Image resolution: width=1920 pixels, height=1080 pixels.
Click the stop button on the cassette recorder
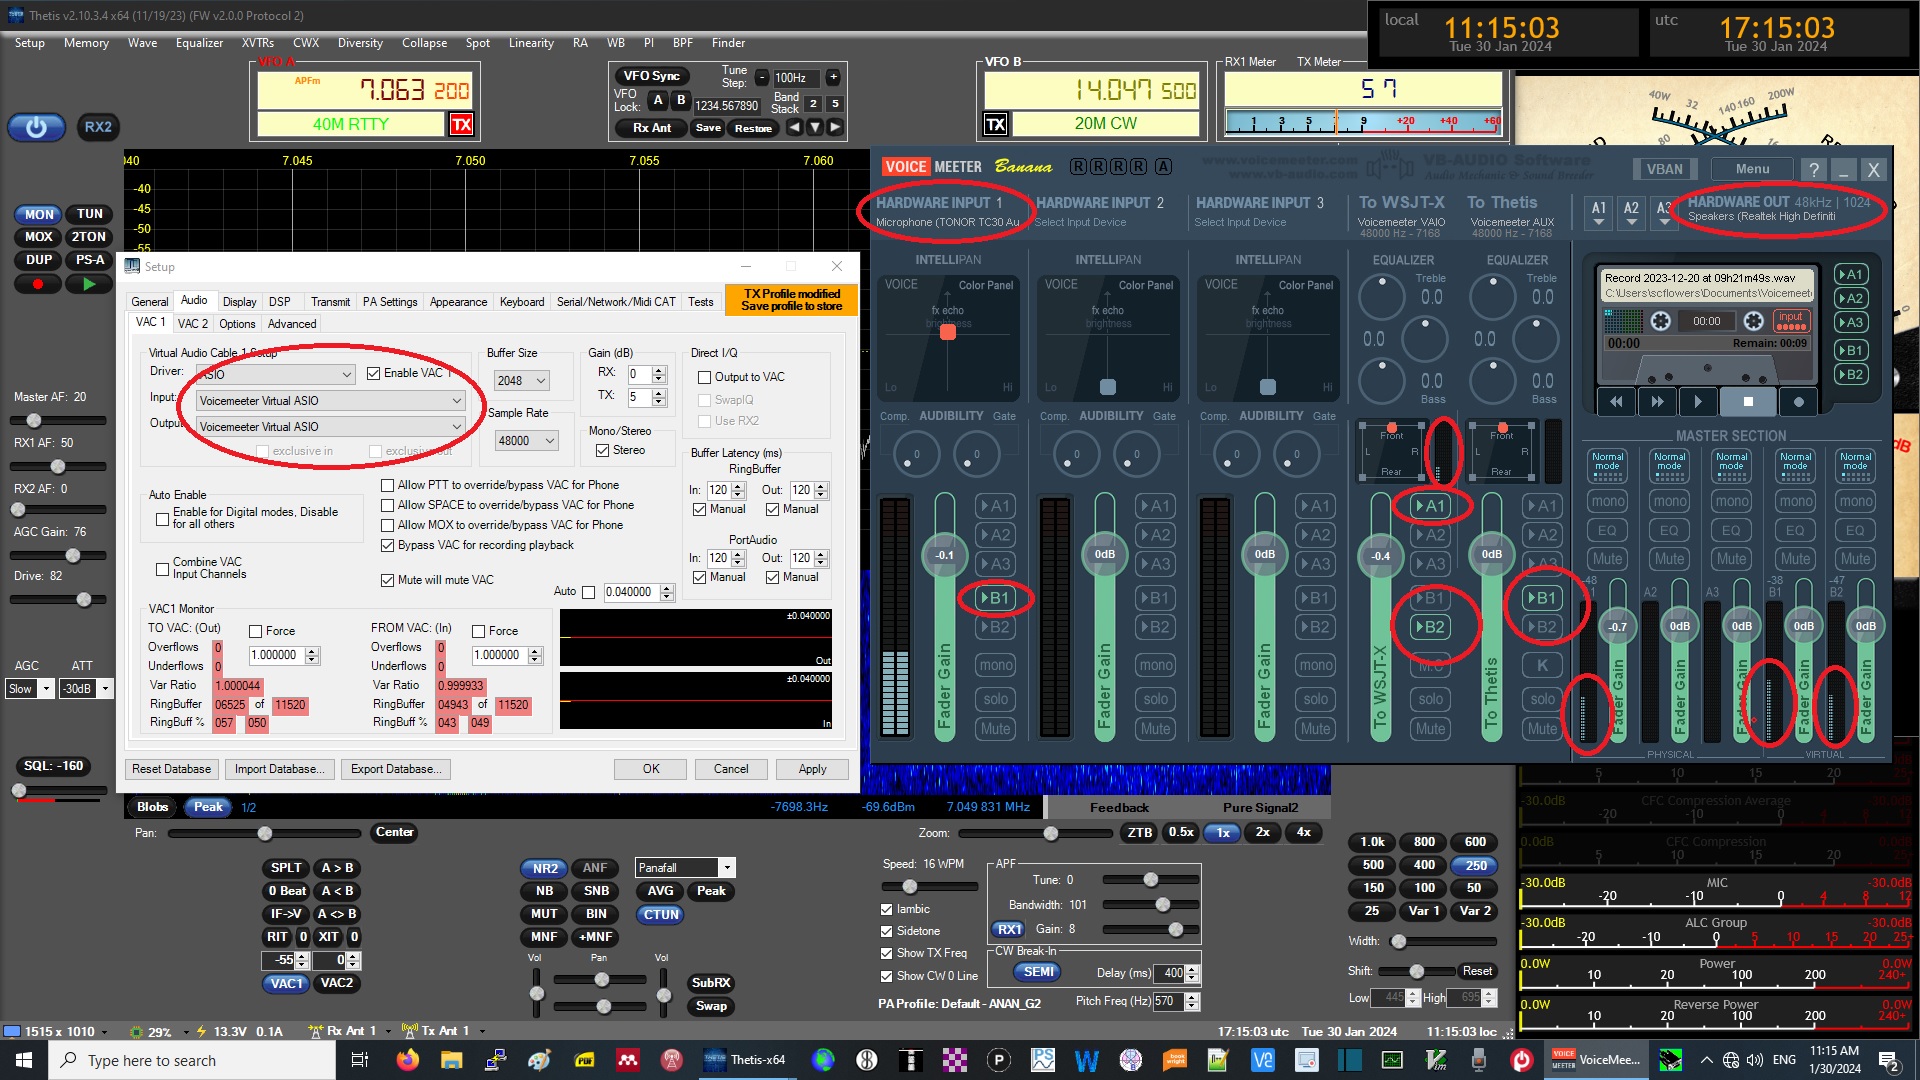[1748, 402]
